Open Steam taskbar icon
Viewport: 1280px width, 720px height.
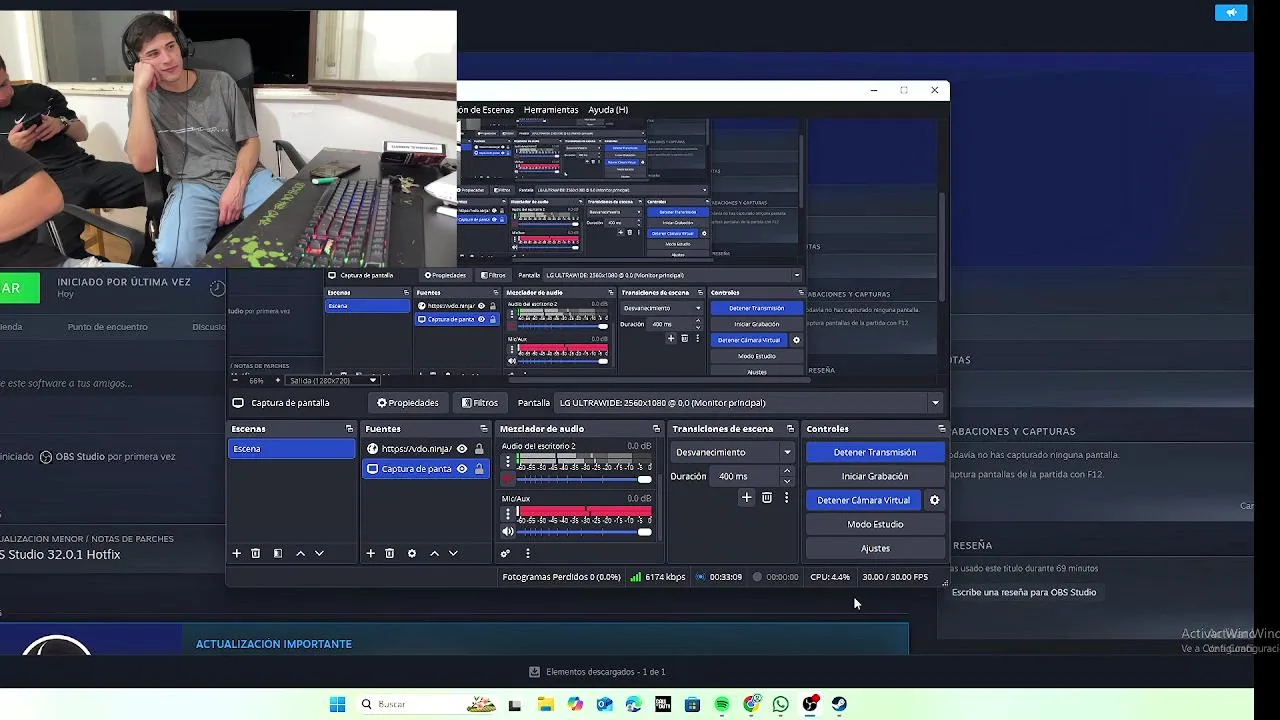pyautogui.click(x=839, y=704)
